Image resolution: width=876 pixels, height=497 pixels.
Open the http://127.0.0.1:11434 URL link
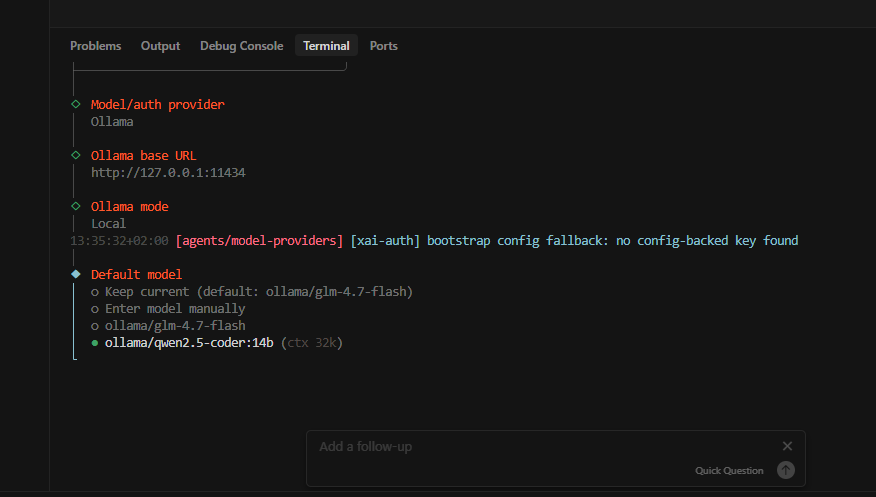point(168,172)
